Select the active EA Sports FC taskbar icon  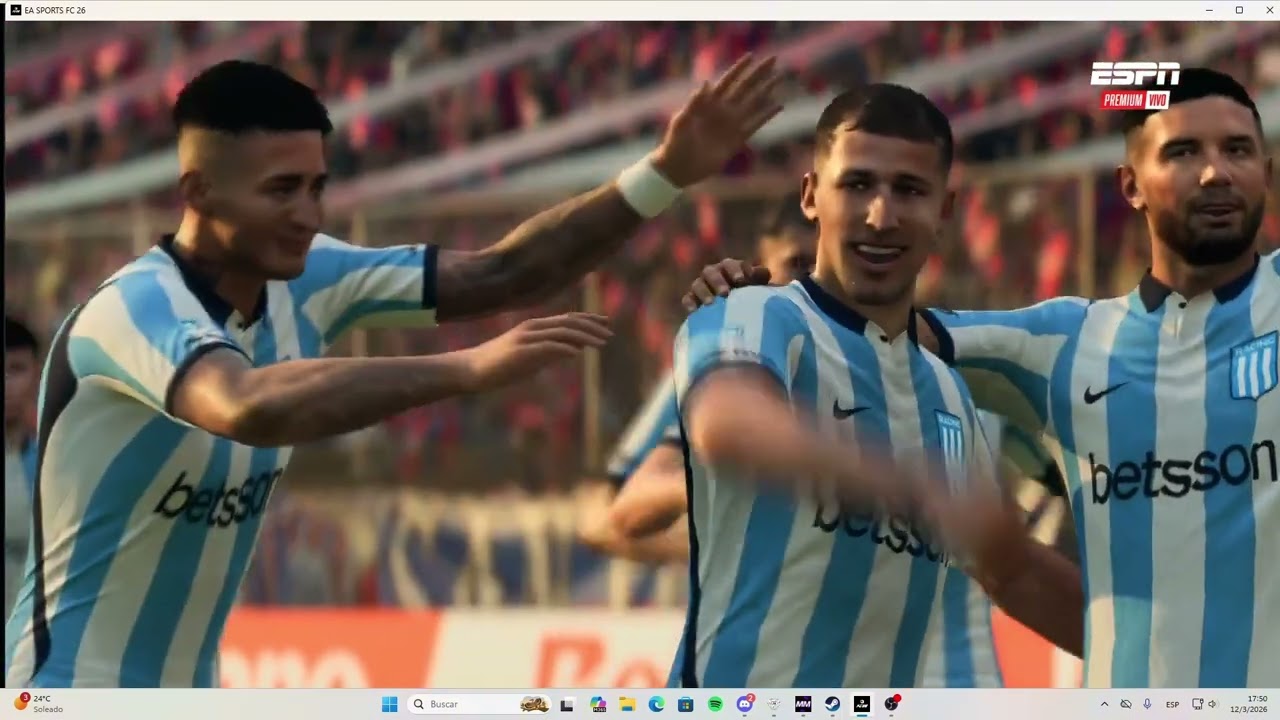pos(861,704)
